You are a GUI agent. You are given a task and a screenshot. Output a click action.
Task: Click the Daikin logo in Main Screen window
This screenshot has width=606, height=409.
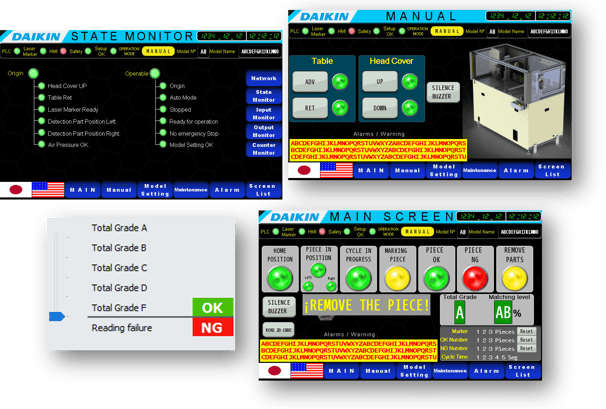[x=294, y=217]
